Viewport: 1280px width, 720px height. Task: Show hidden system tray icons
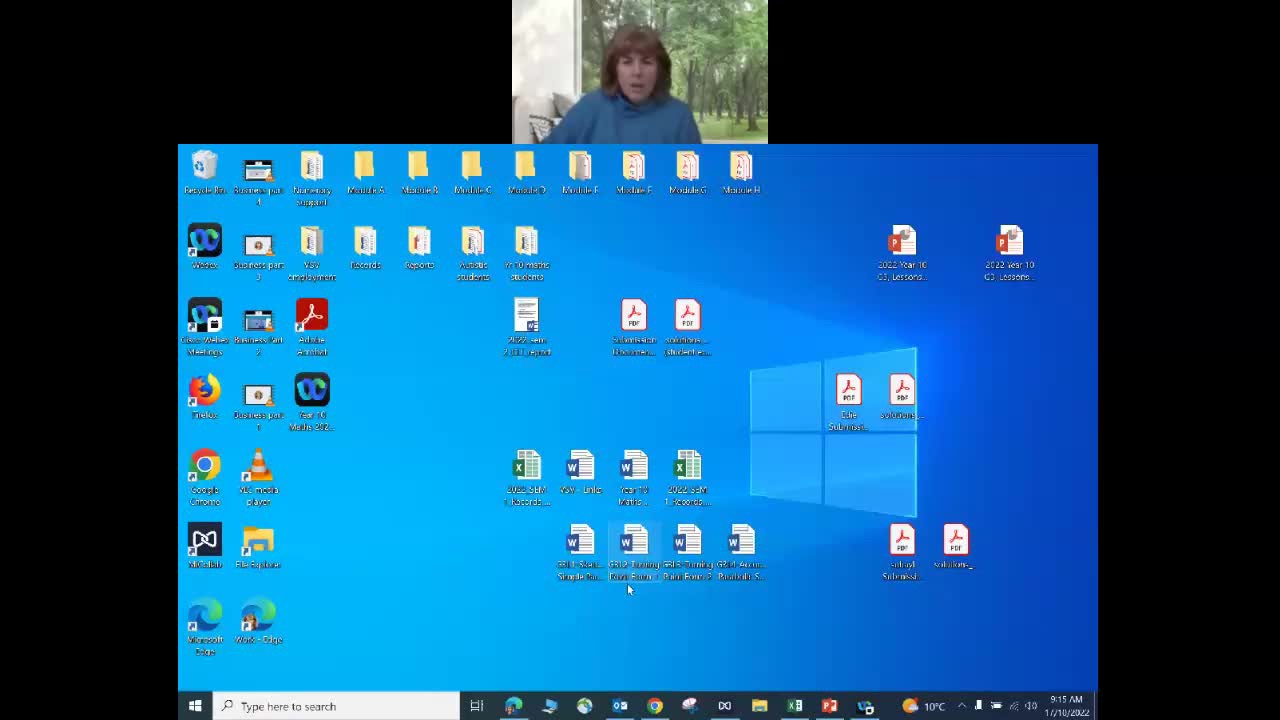[x=962, y=706]
